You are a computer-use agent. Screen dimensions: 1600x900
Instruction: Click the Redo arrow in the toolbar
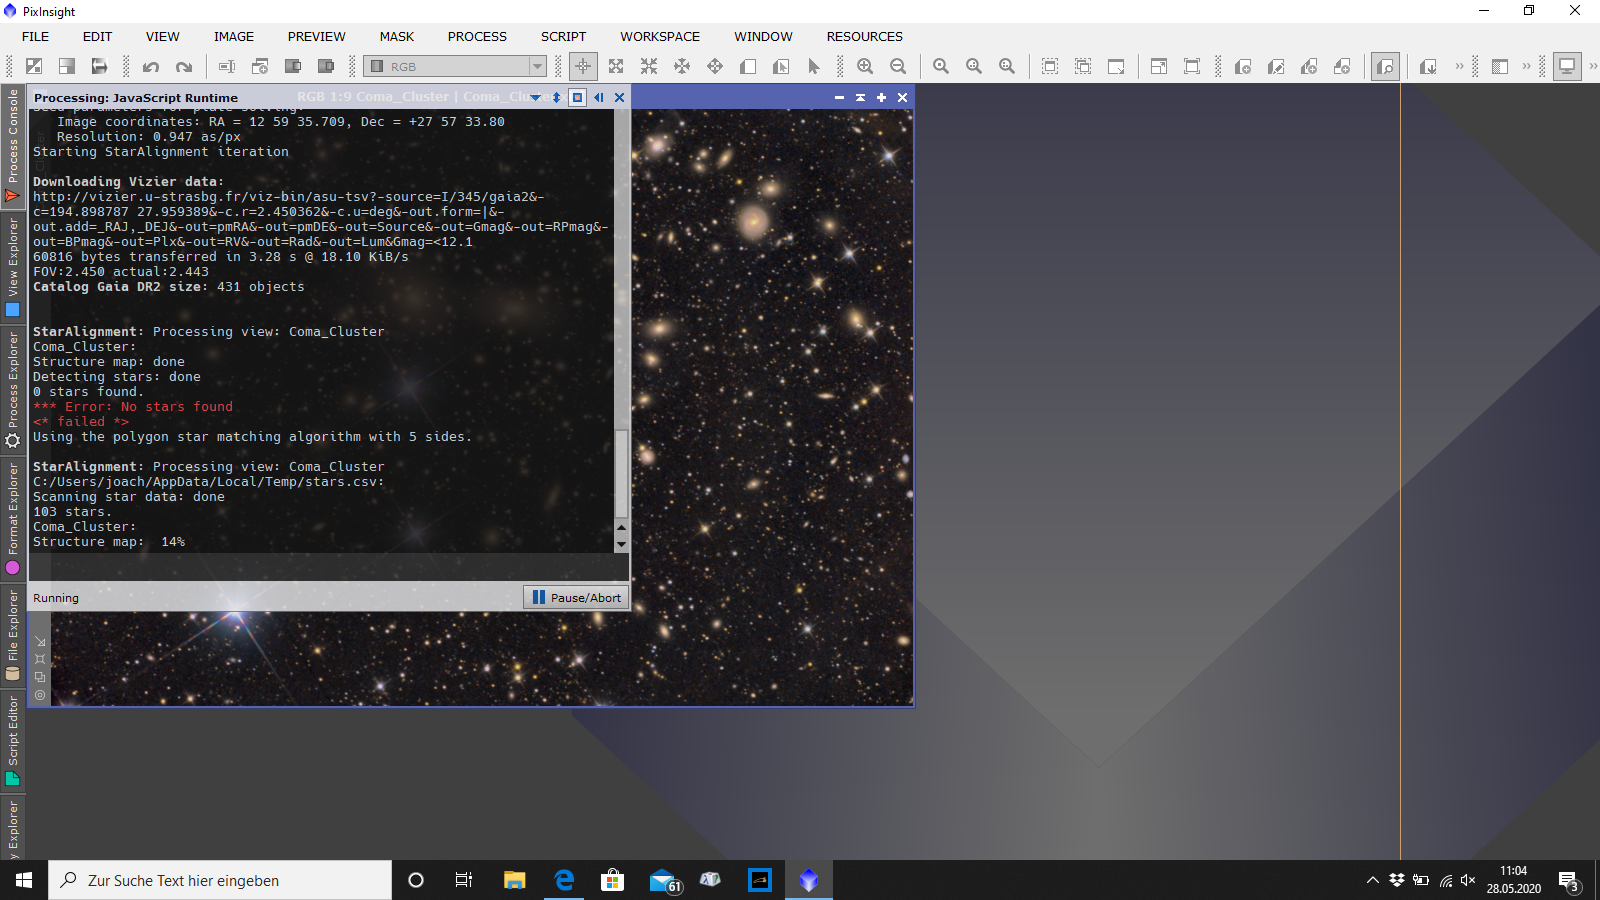pyautogui.click(x=184, y=66)
